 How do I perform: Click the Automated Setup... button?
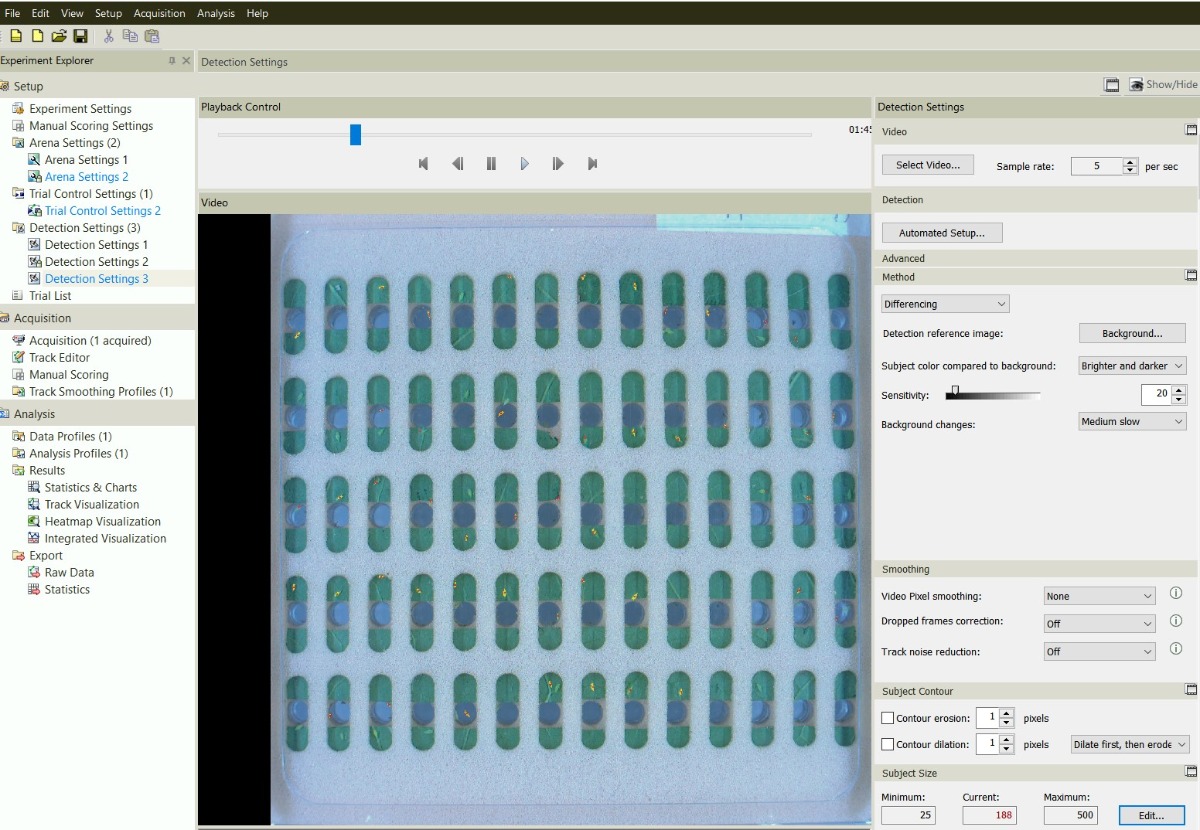pyautogui.click(x=942, y=233)
